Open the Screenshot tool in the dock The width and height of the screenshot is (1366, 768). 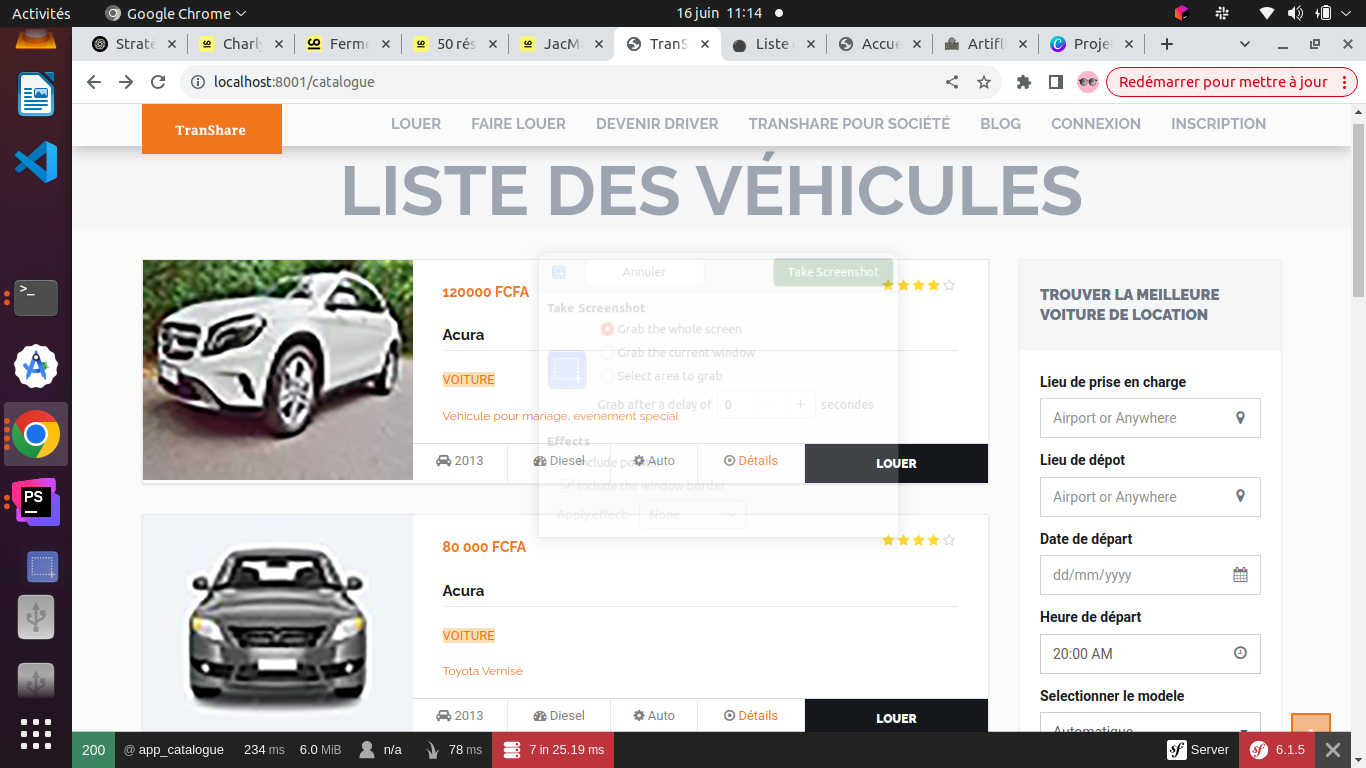coord(42,567)
